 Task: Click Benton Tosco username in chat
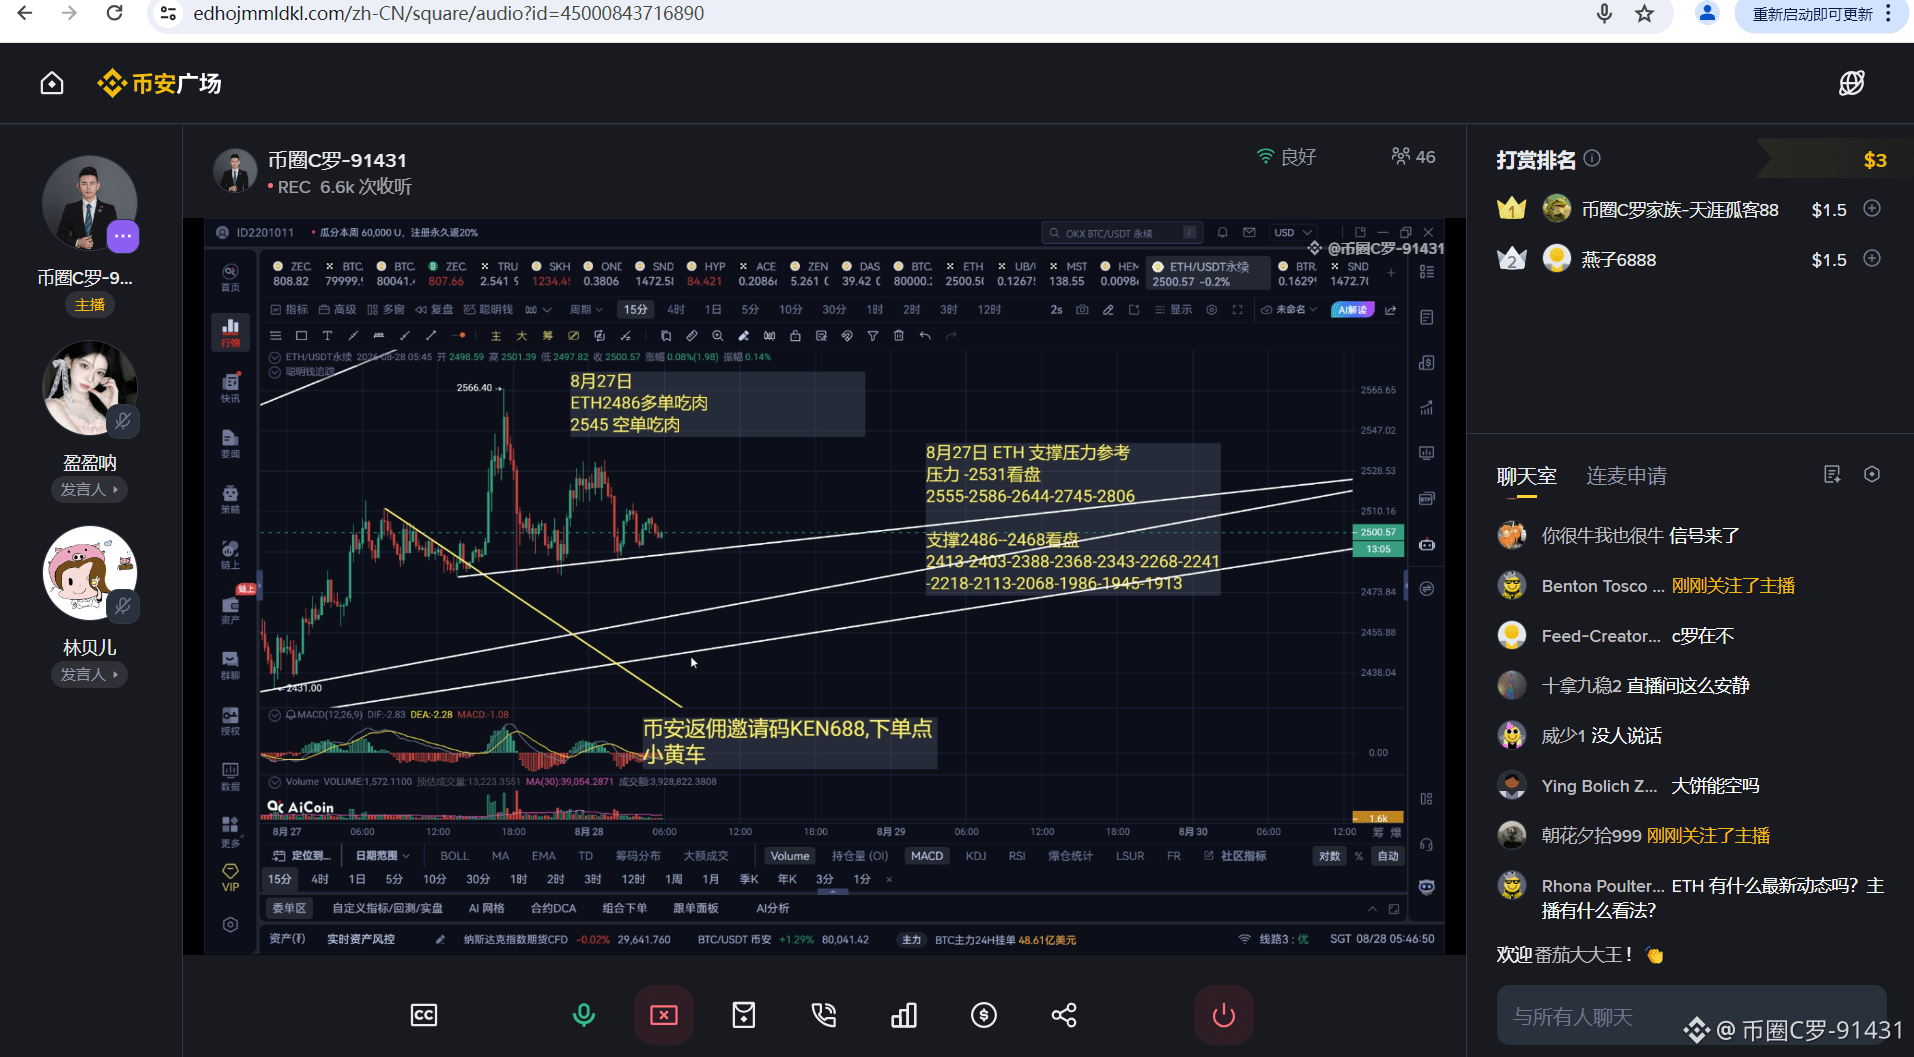(x=1603, y=586)
